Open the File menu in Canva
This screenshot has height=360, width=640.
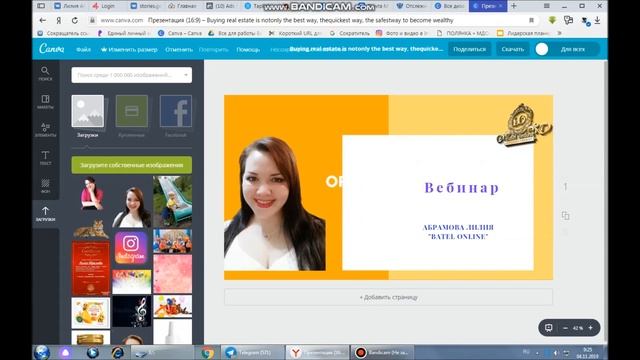[x=83, y=49]
